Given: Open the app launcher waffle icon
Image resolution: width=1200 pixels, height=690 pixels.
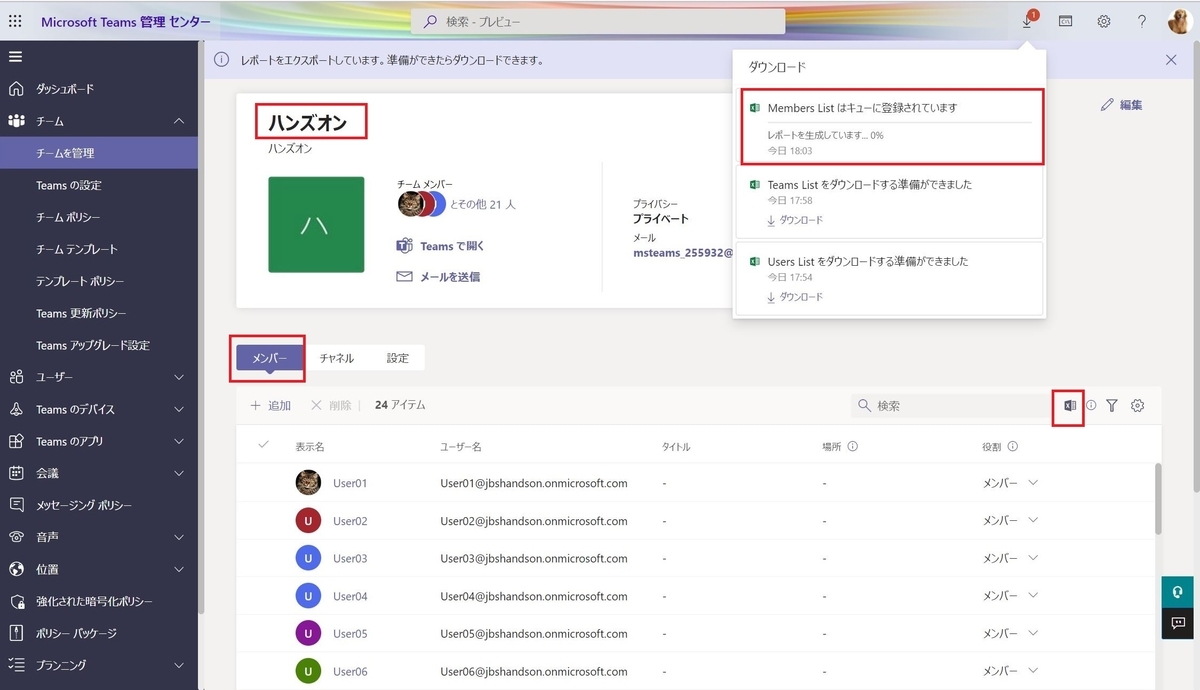Looking at the screenshot, I should point(16,21).
